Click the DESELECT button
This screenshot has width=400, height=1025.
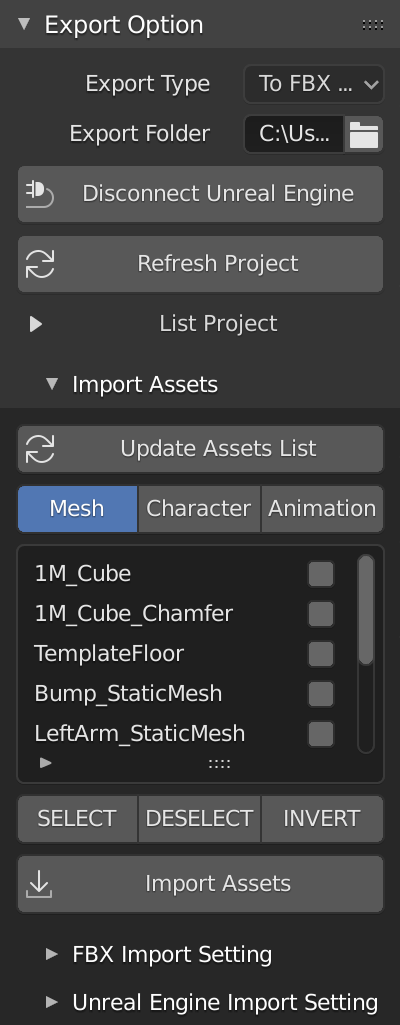pyautogui.click(x=199, y=818)
